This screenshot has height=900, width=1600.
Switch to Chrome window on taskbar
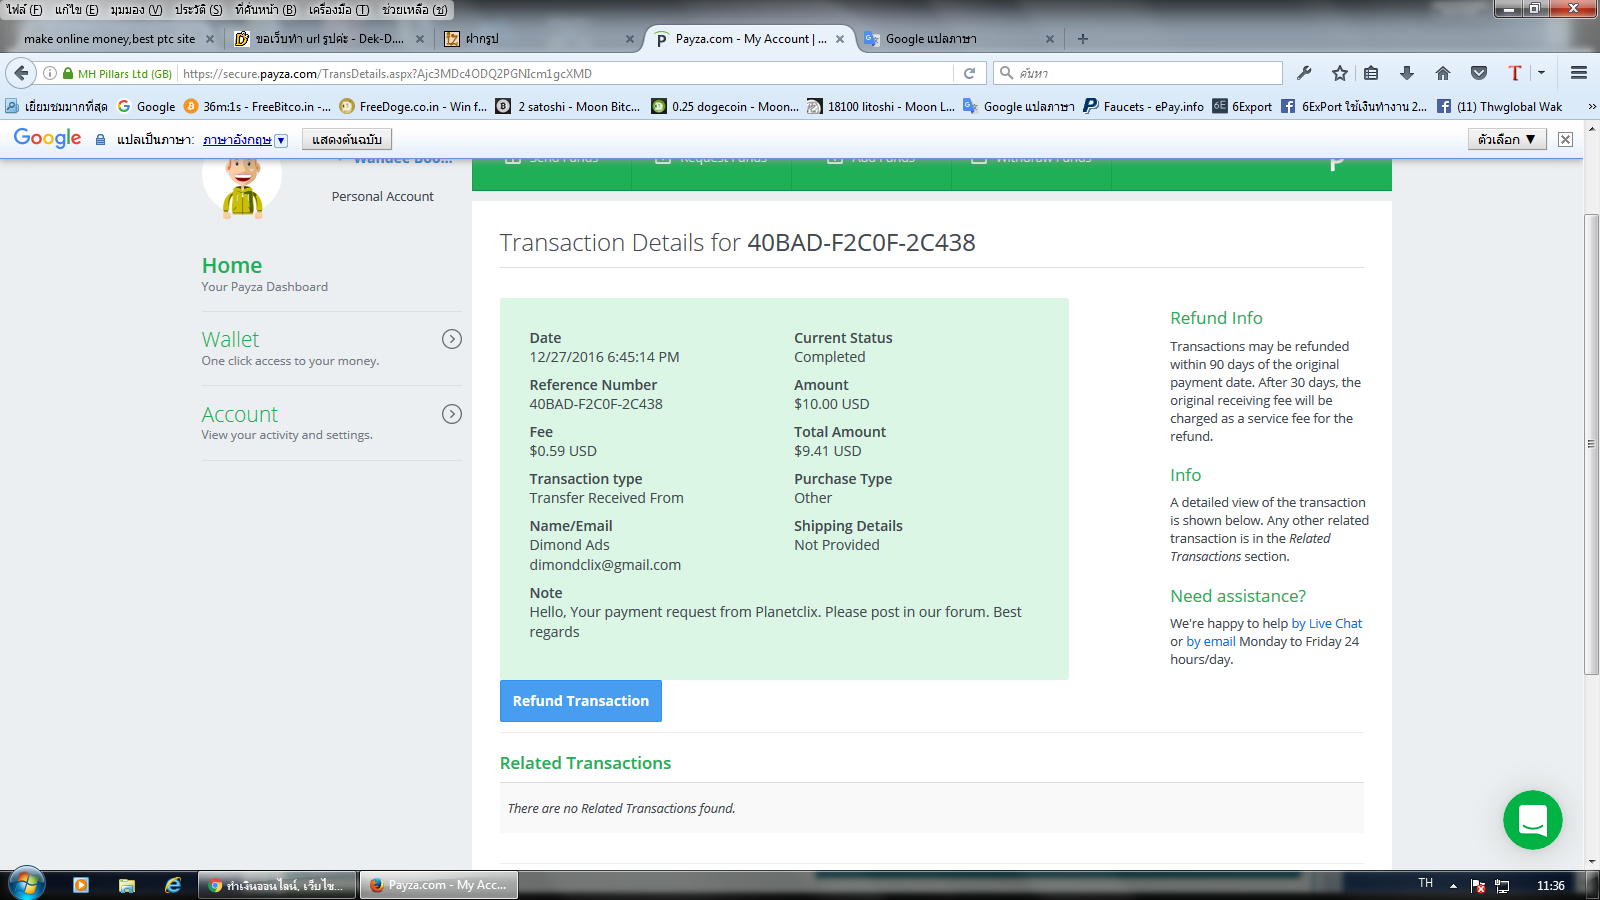click(277, 885)
